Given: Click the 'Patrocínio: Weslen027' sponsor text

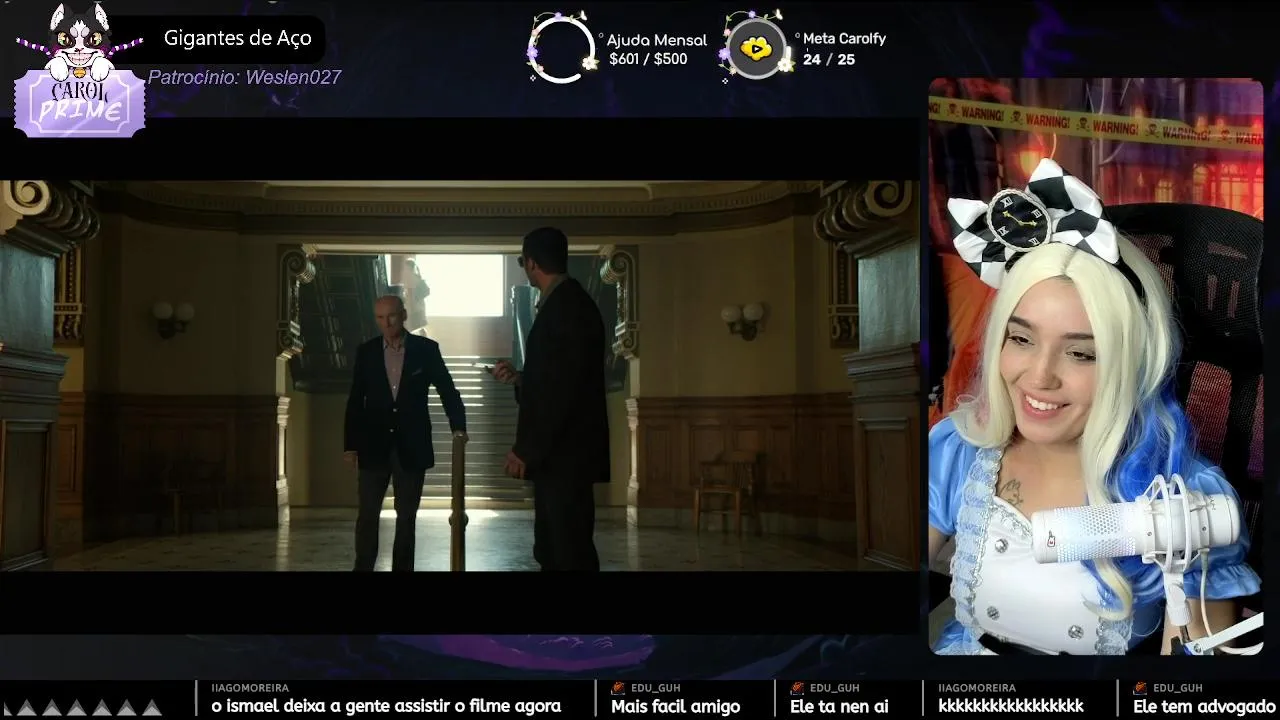Looking at the screenshot, I should coord(245,77).
